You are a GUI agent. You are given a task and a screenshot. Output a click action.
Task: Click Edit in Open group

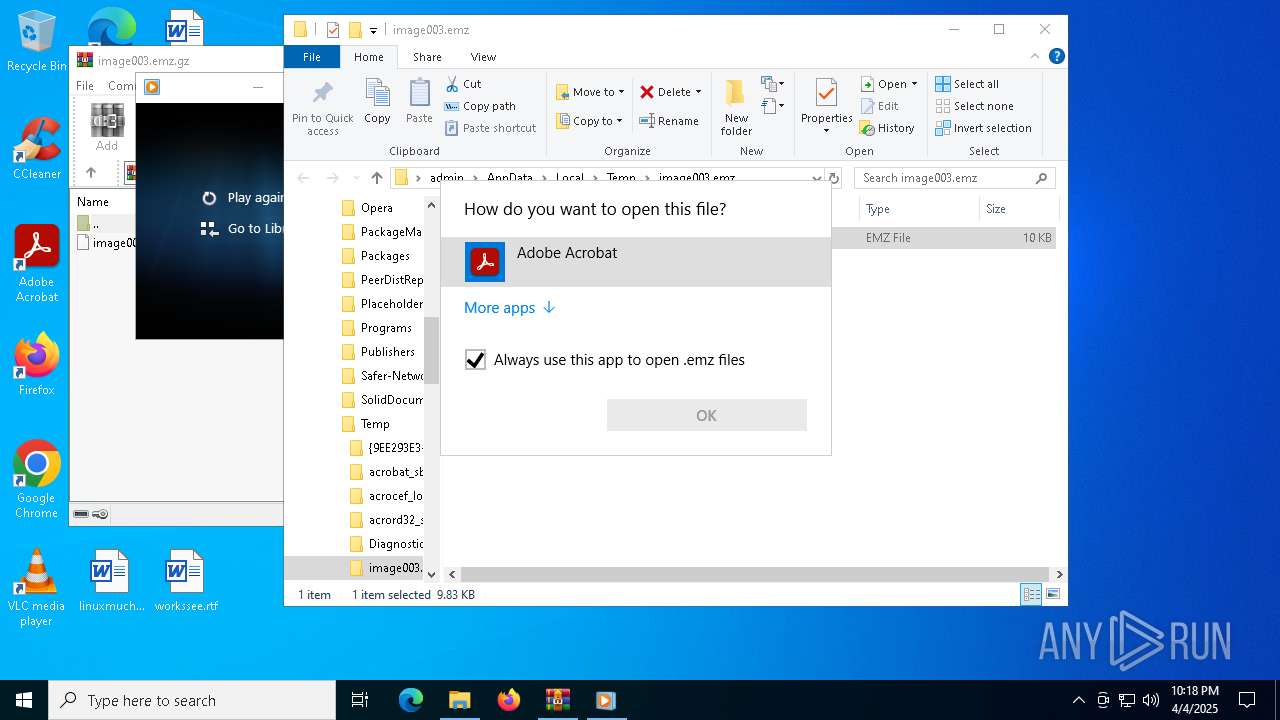[x=878, y=106]
